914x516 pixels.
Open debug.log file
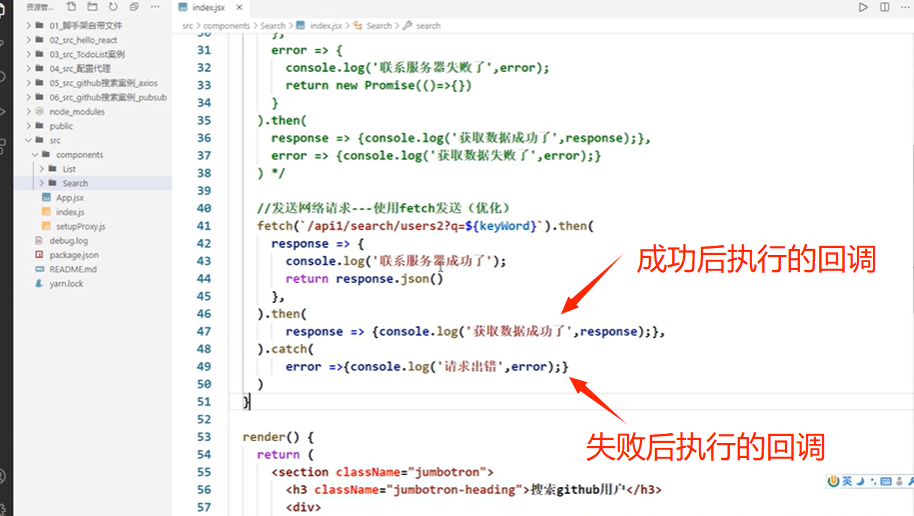[69, 241]
